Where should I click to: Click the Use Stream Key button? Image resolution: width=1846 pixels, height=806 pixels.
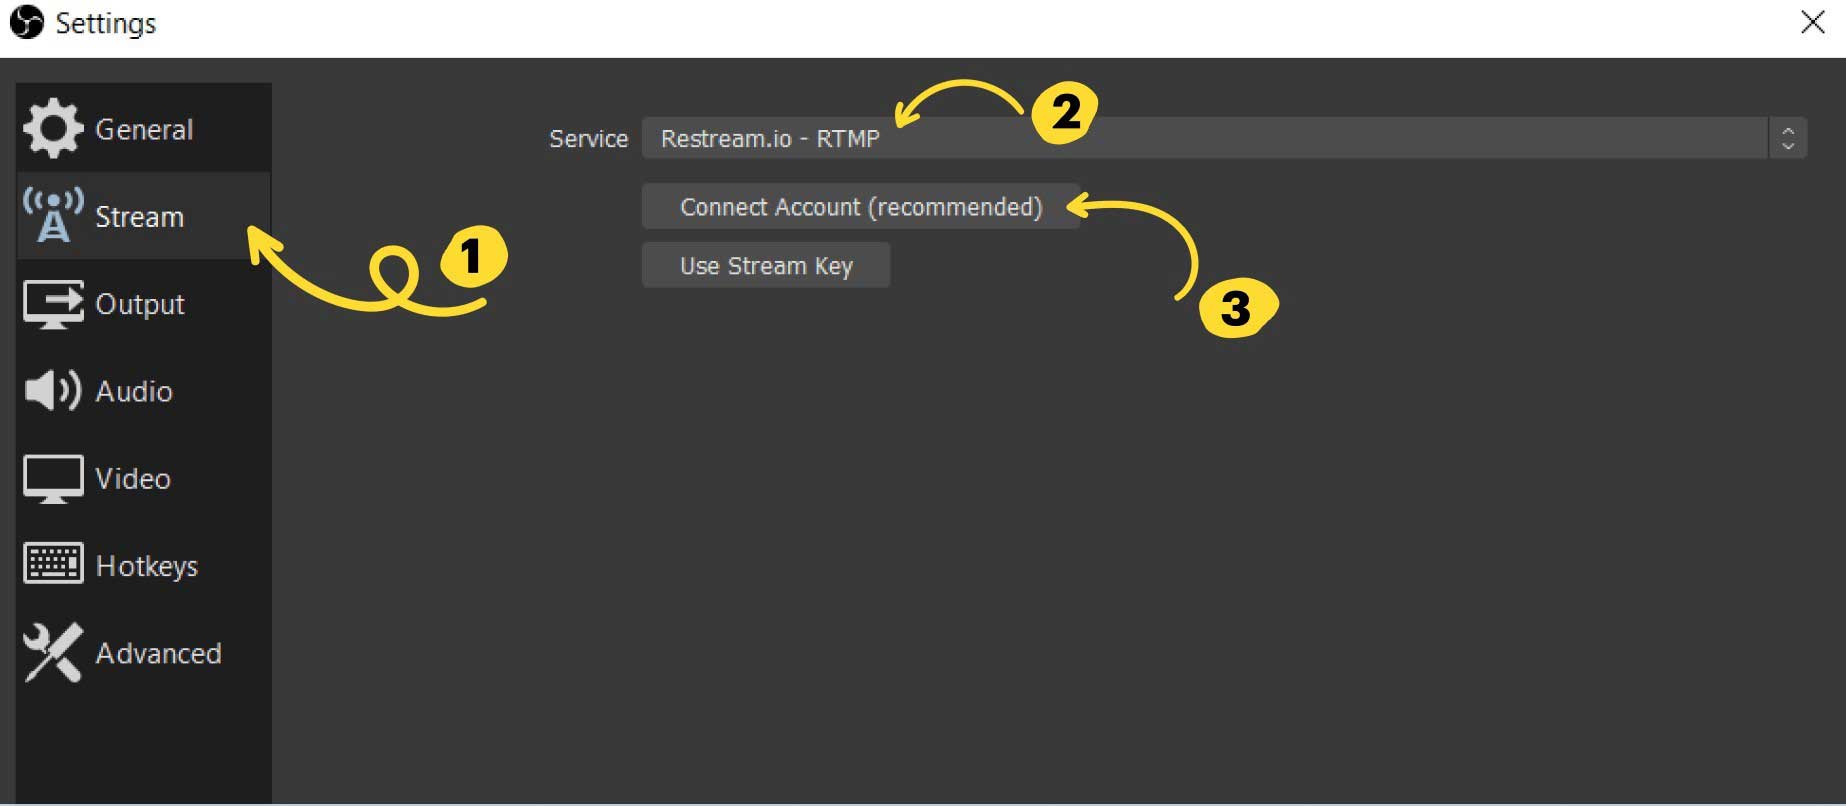(766, 265)
